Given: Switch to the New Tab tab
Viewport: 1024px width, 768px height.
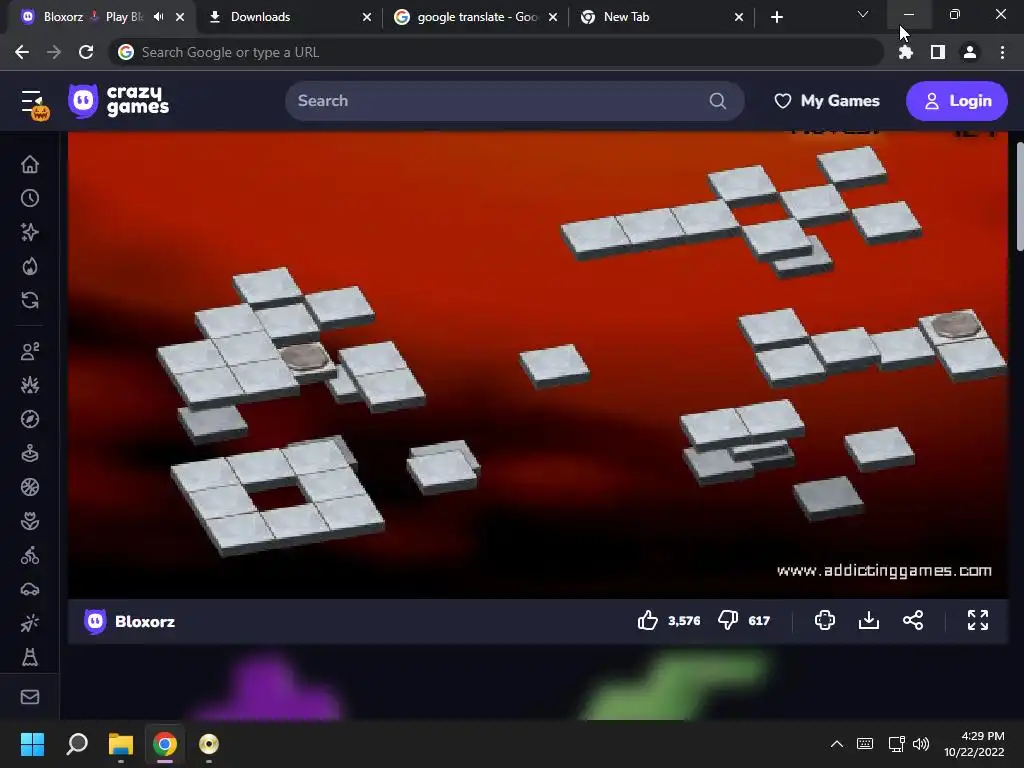Looking at the screenshot, I should [662, 17].
